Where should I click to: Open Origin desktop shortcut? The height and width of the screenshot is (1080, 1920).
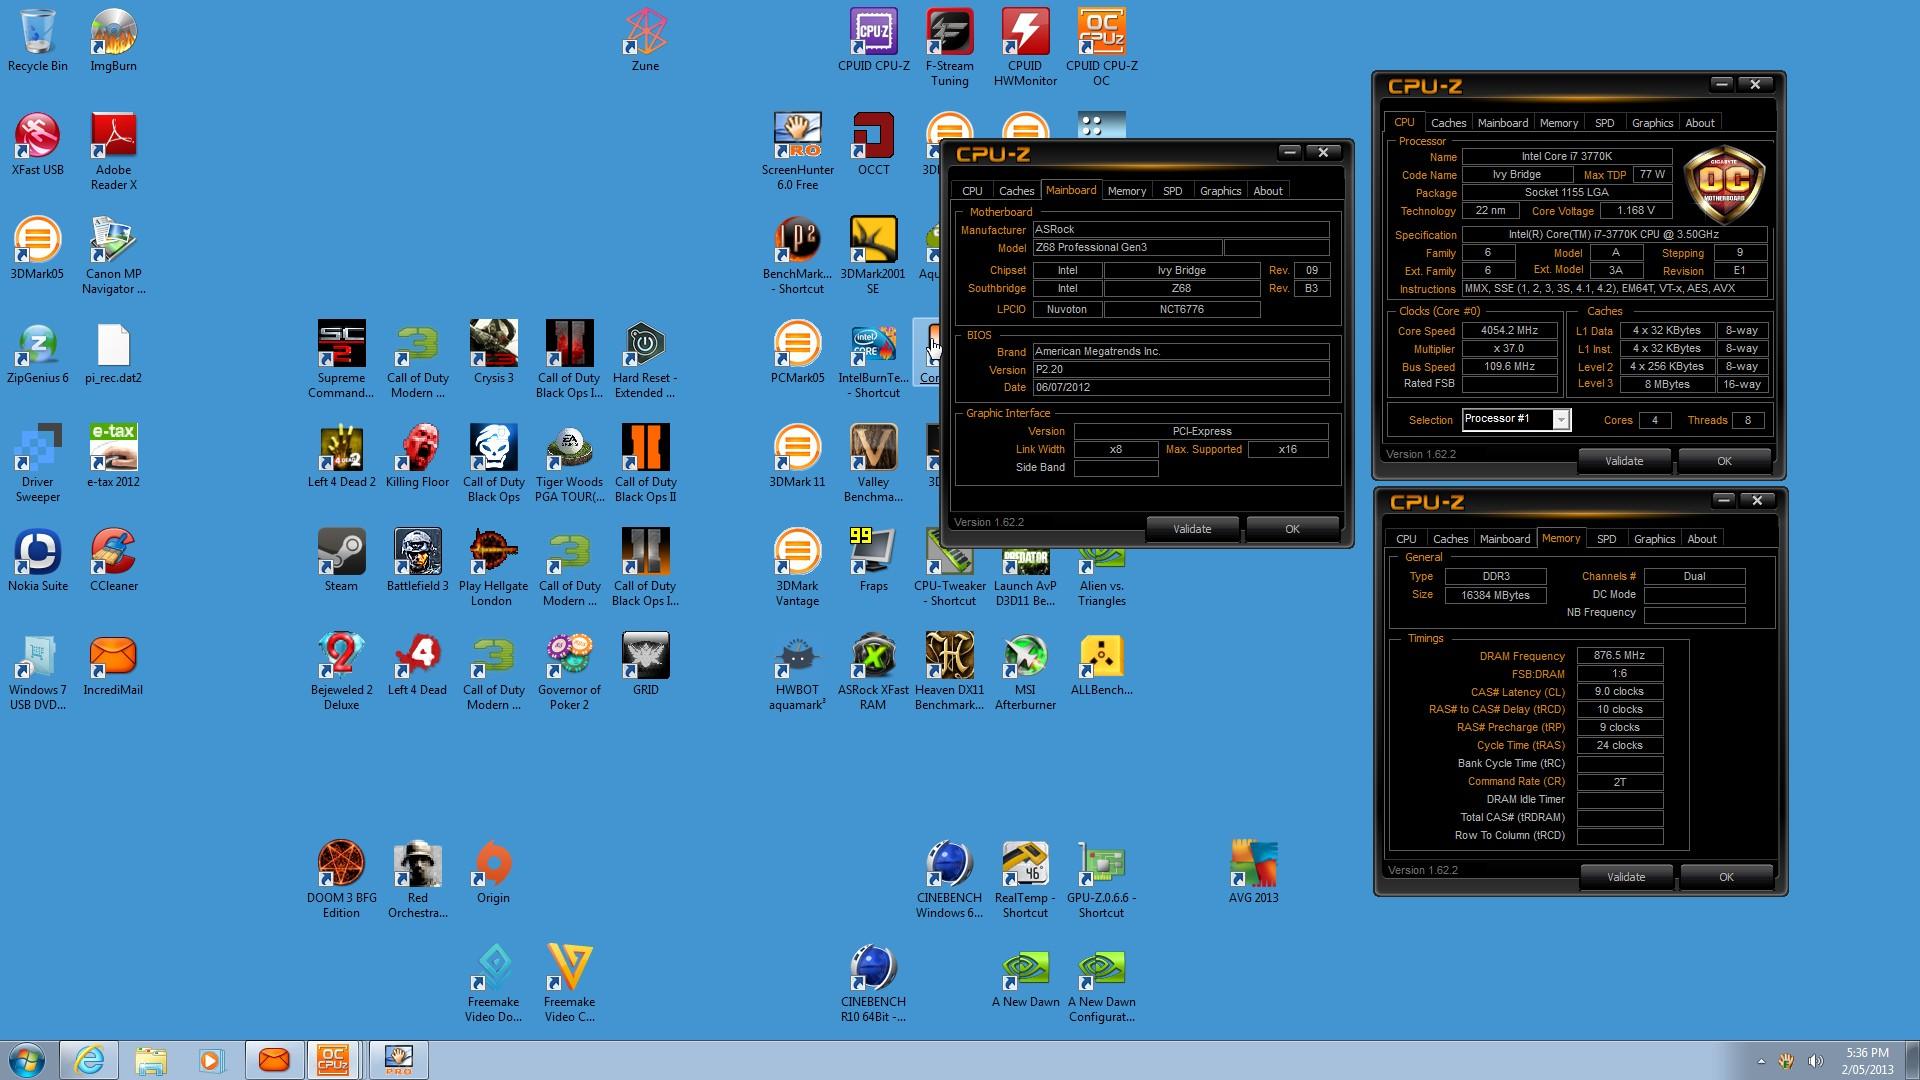pos(493,872)
